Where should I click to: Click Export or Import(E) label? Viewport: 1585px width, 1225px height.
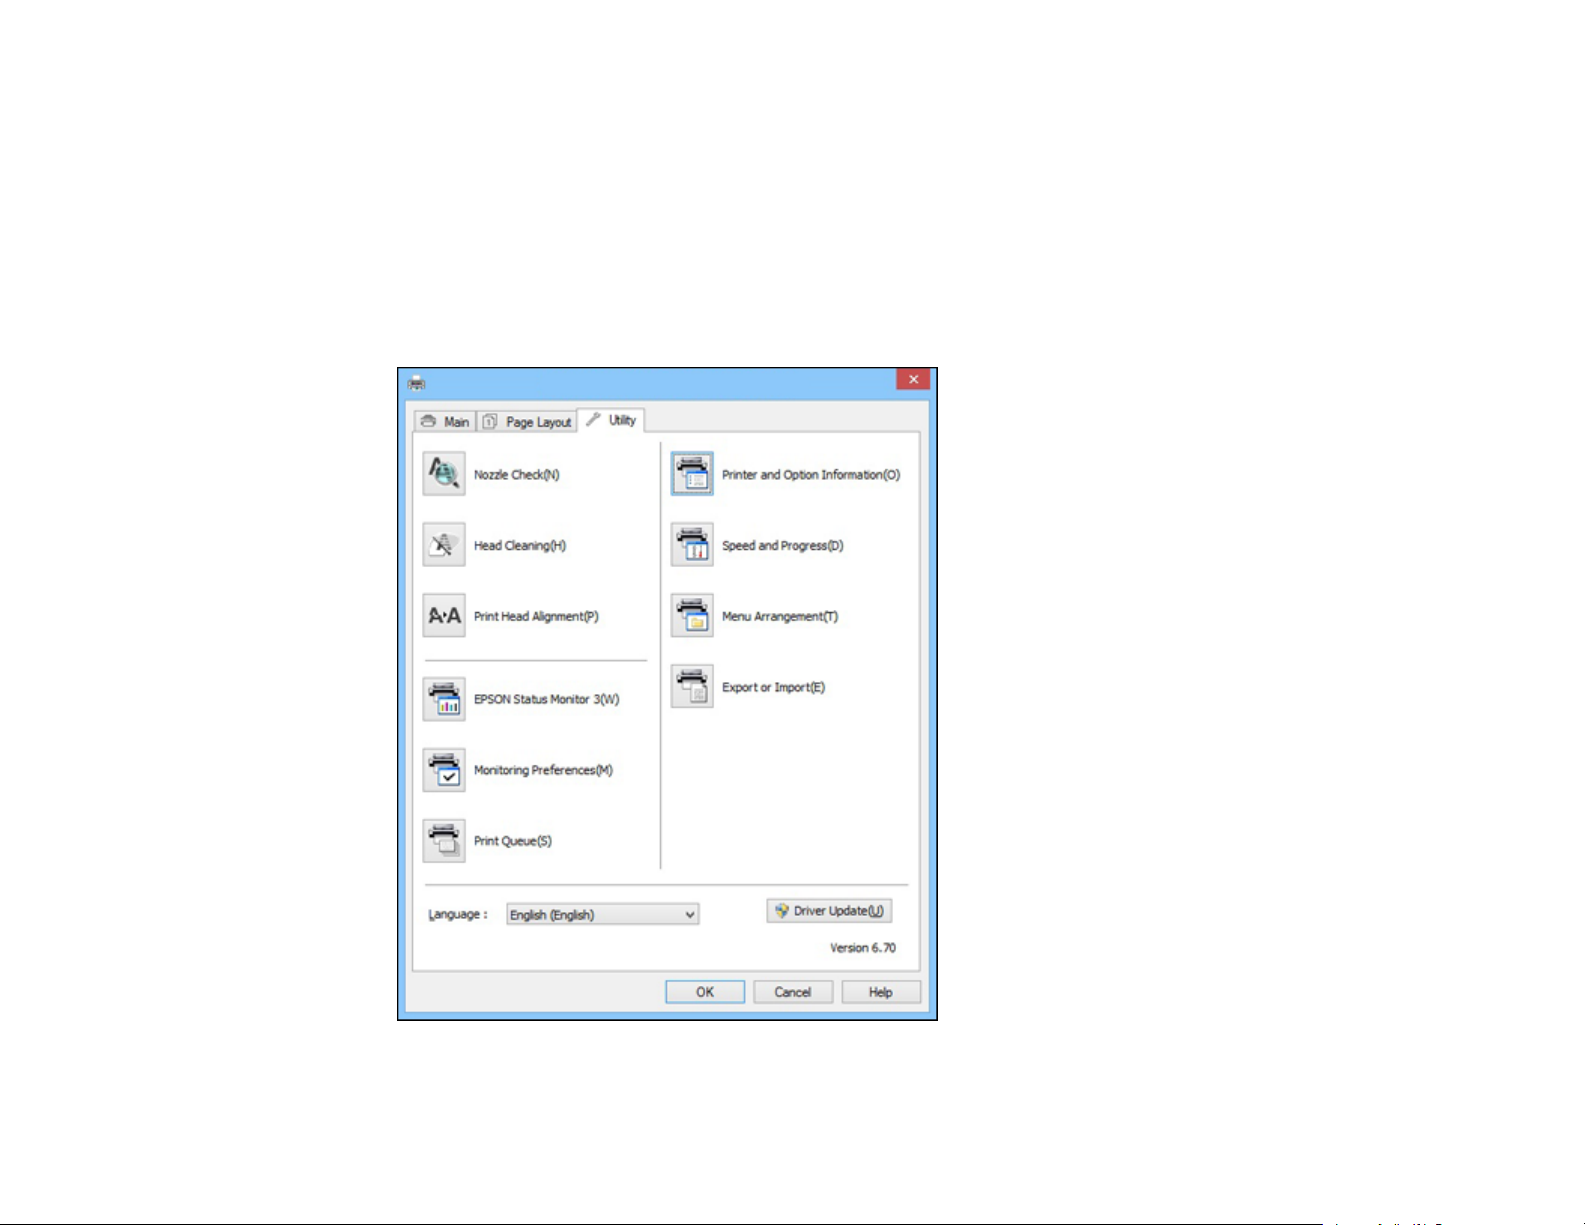click(x=773, y=687)
